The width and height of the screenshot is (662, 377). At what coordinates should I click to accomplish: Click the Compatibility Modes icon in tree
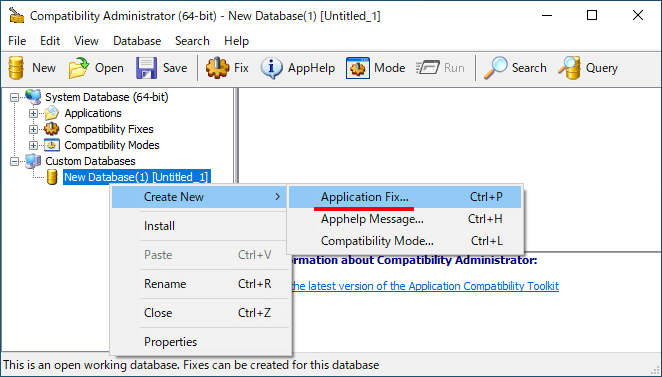52,145
